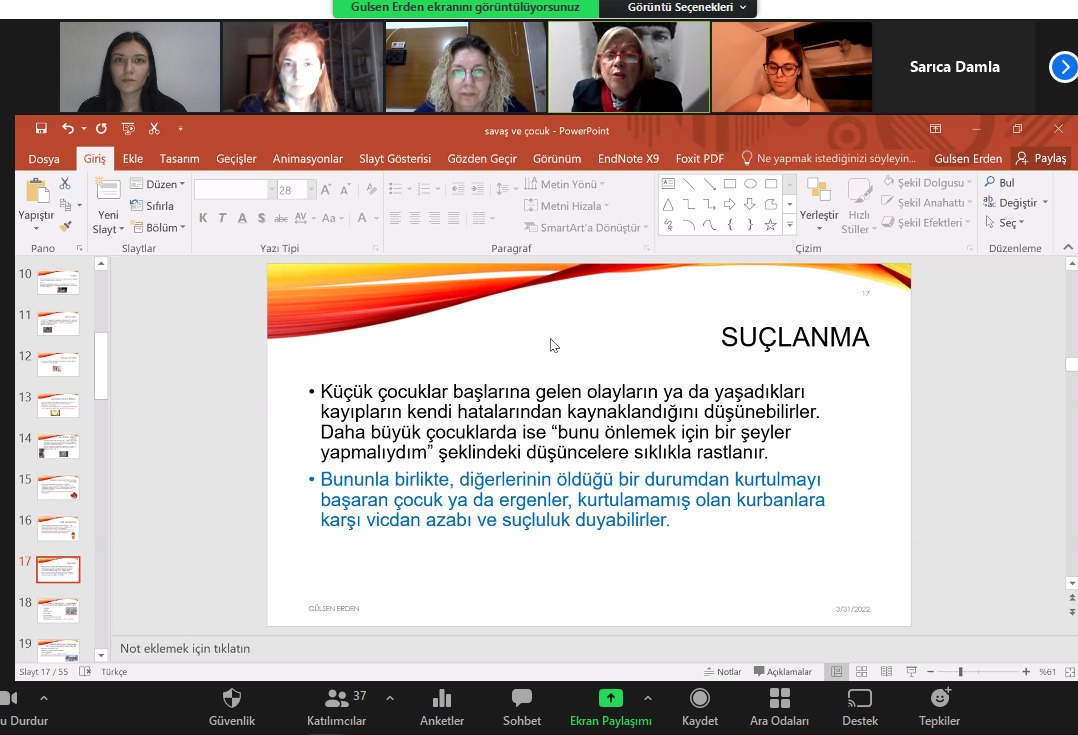Image resolution: width=1078 pixels, height=735 pixels.
Task: Toggle the Açıklamalar comments pane
Action: coord(782,672)
